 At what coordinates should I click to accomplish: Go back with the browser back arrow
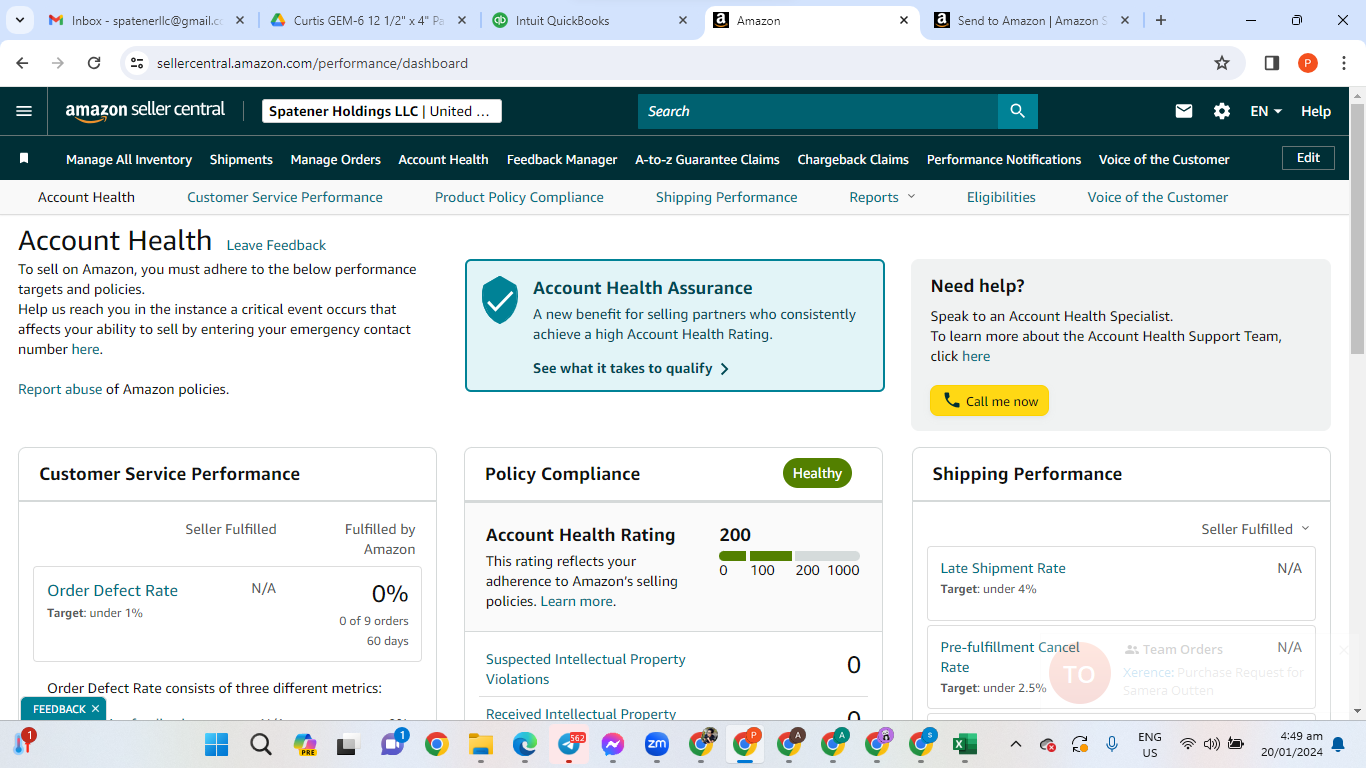pyautogui.click(x=23, y=63)
